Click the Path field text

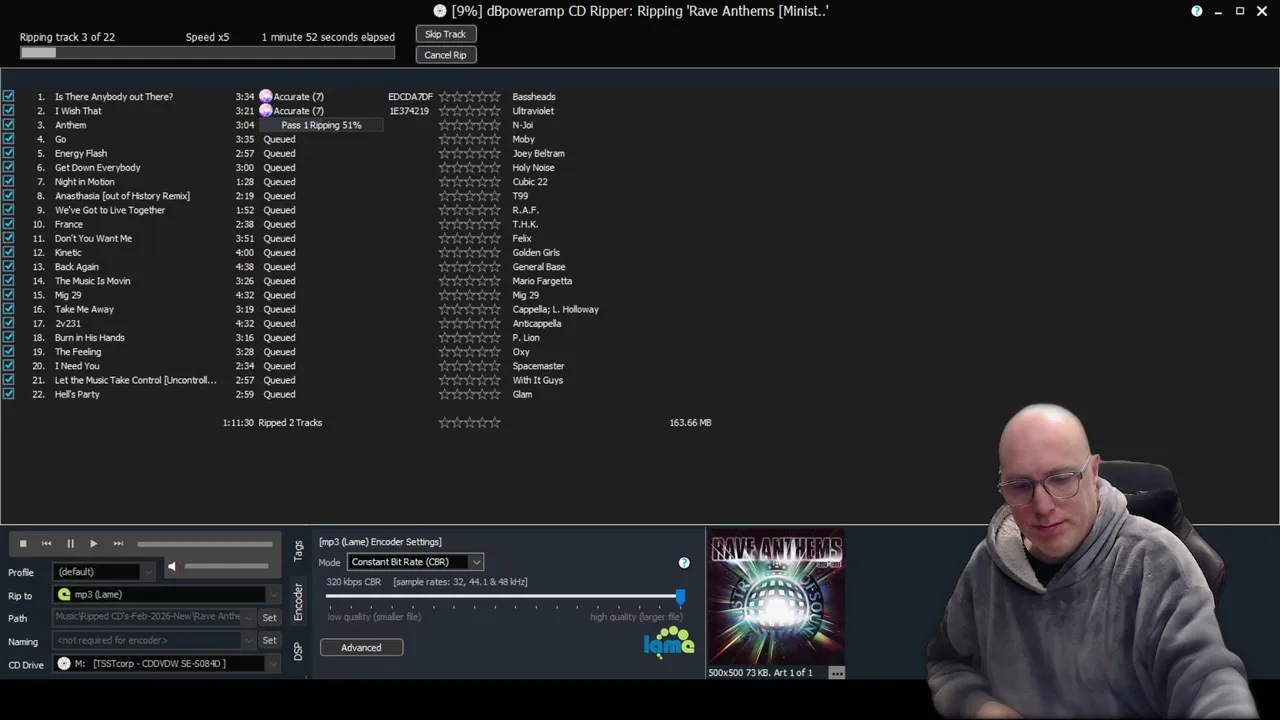click(x=148, y=617)
